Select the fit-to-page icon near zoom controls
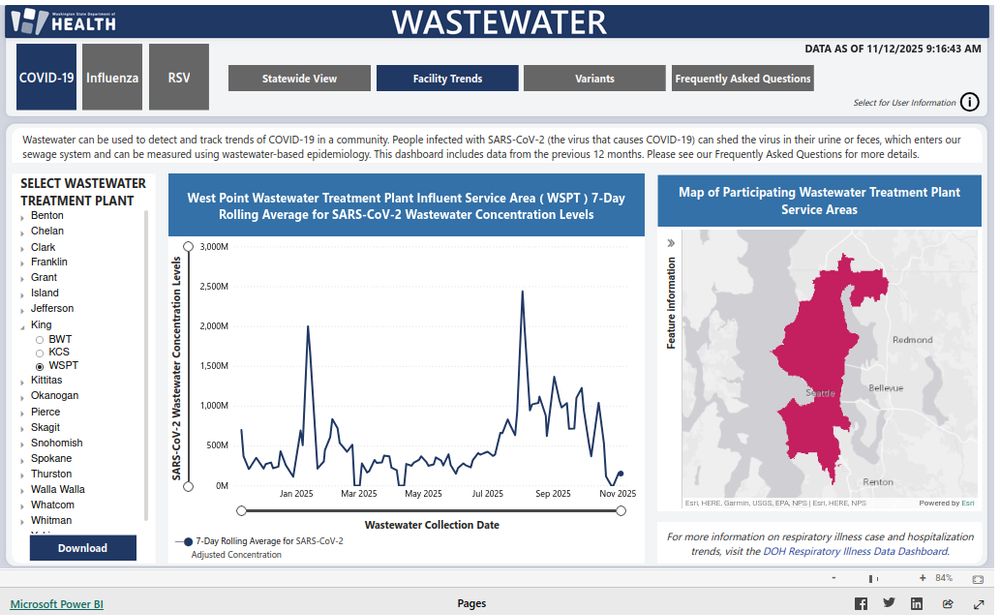This screenshot has width=1000, height=616. tap(978, 577)
